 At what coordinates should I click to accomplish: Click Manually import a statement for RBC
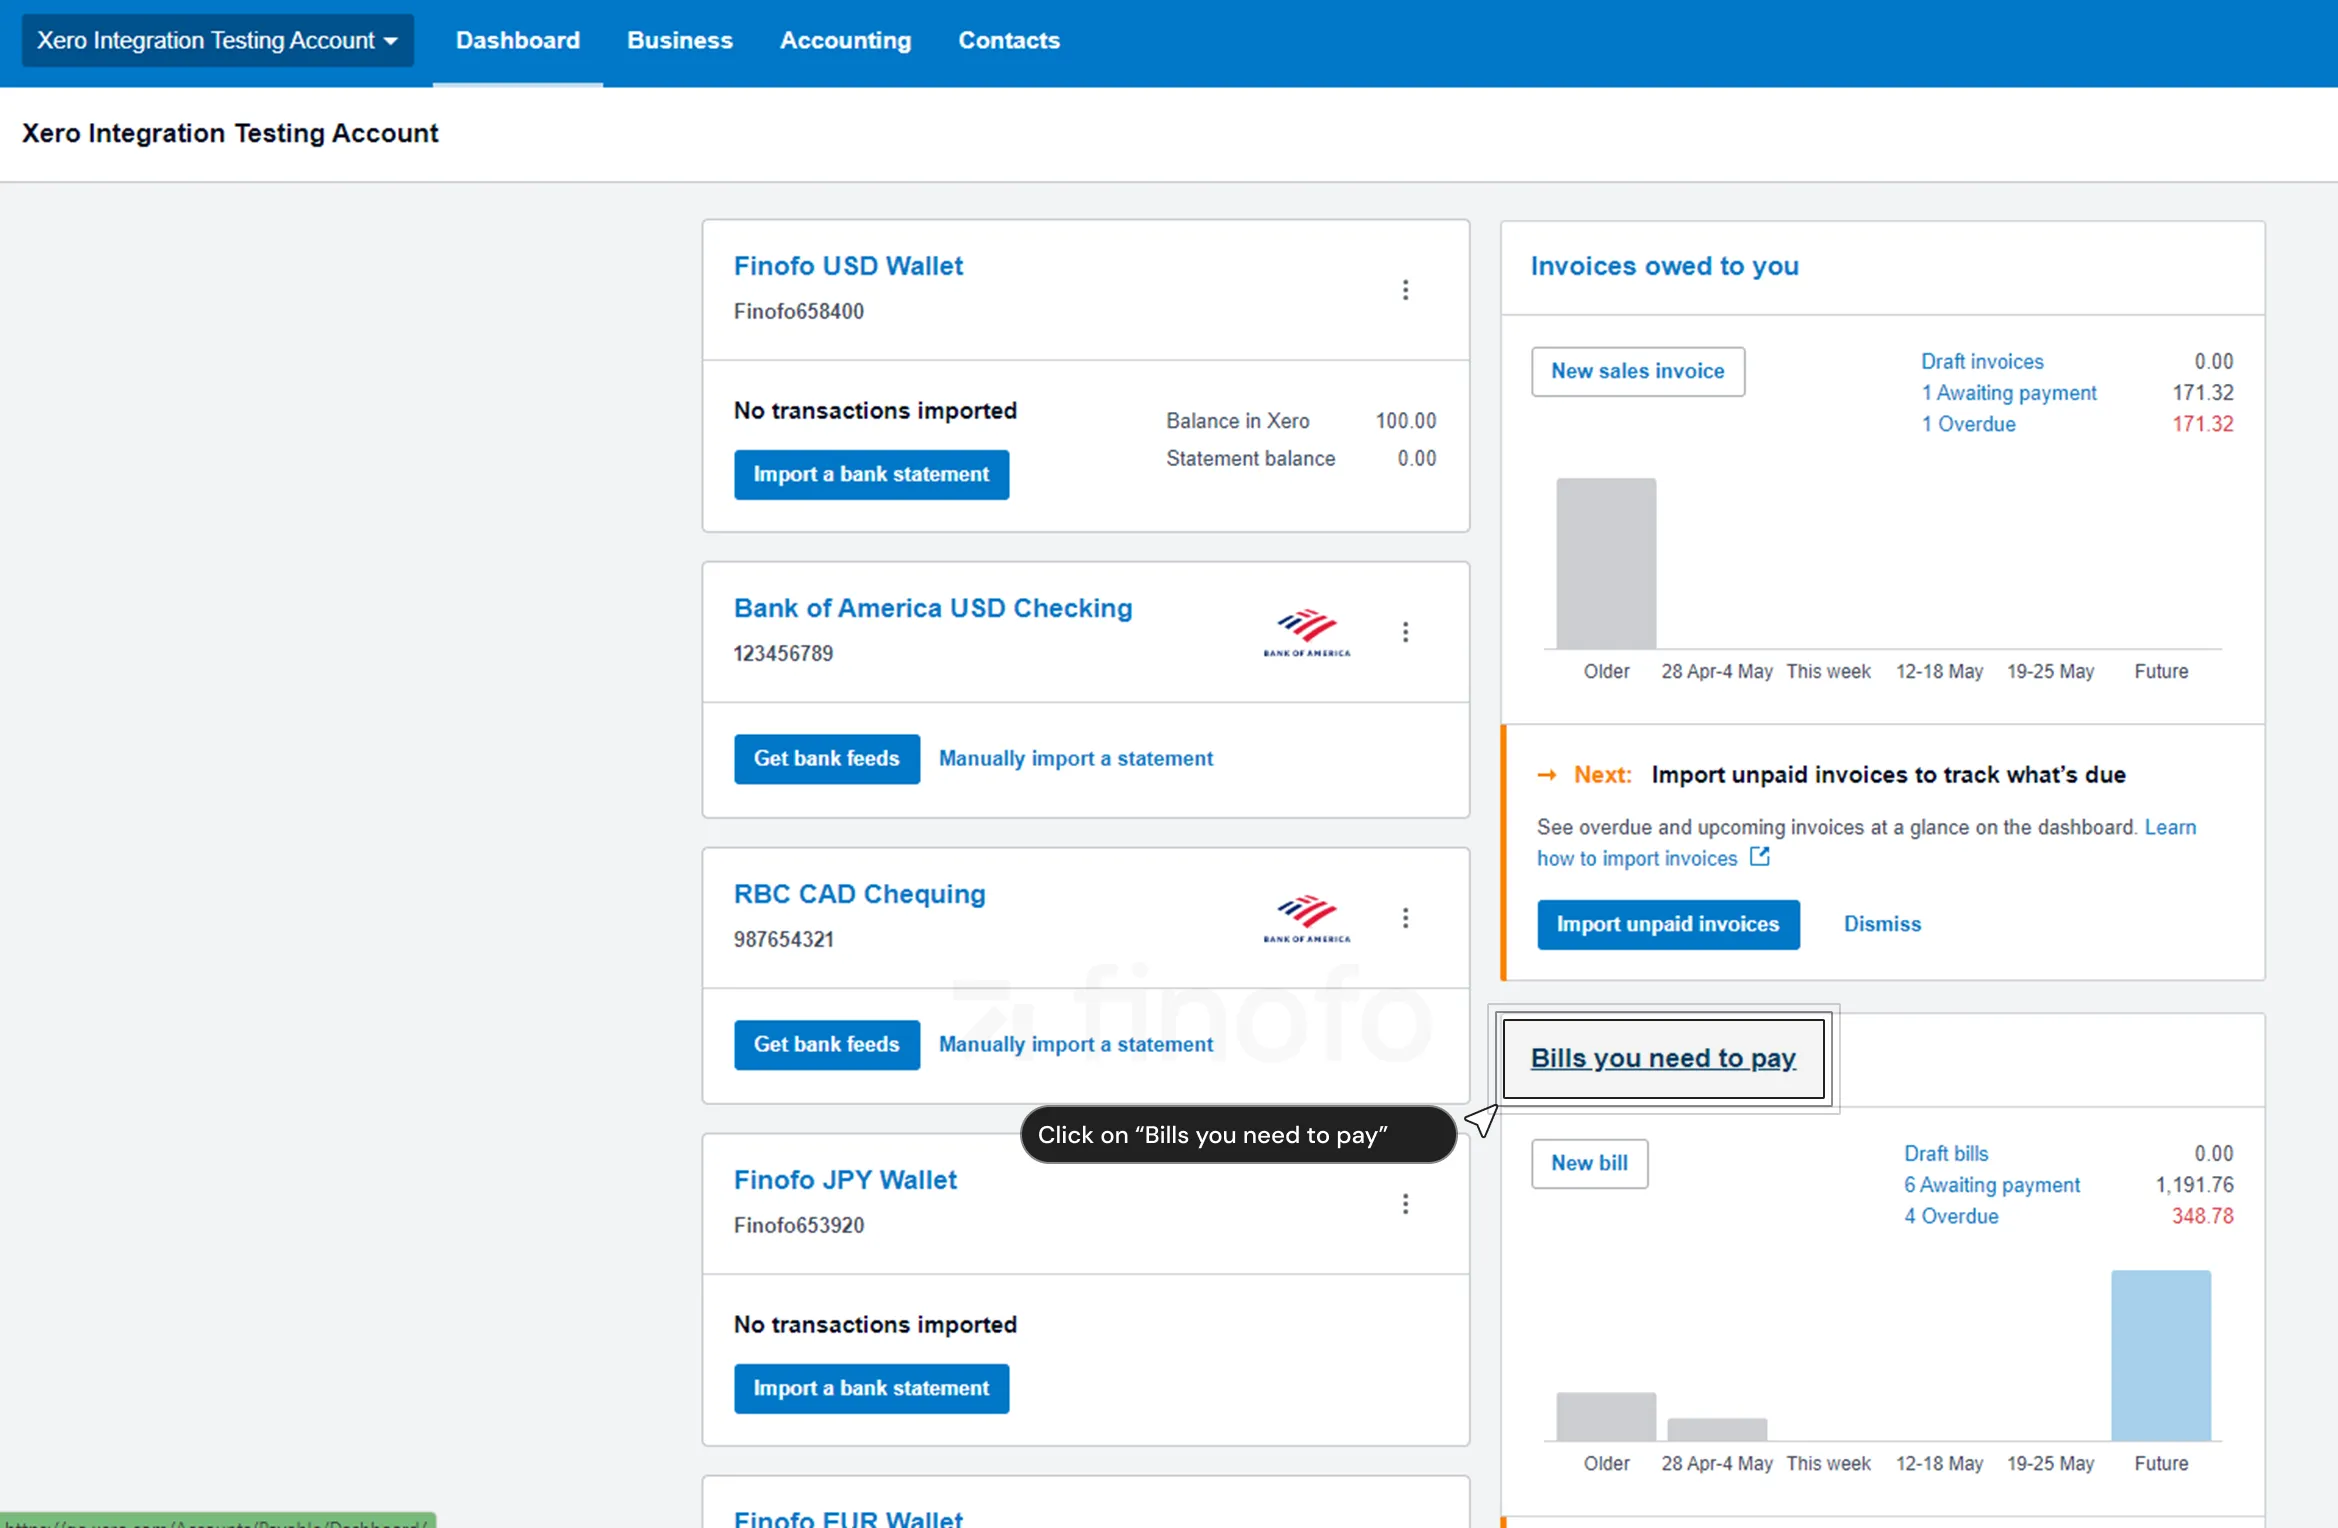(x=1075, y=1044)
